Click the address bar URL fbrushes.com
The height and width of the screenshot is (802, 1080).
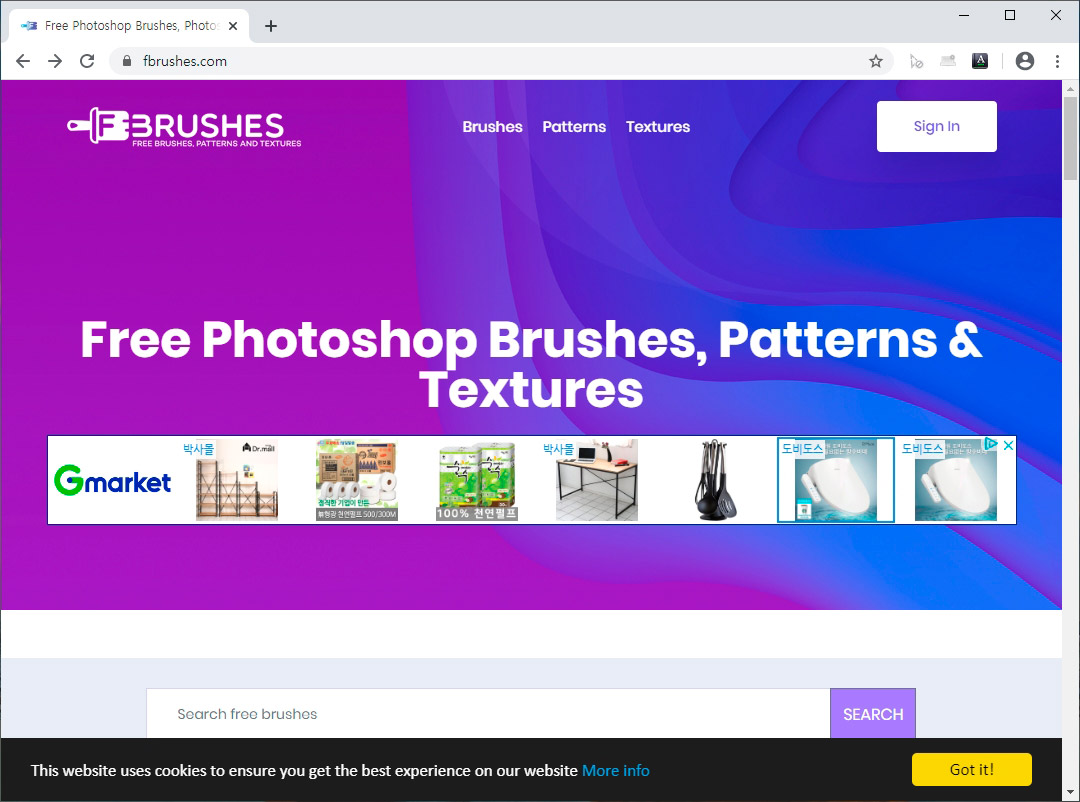pyautogui.click(x=185, y=61)
